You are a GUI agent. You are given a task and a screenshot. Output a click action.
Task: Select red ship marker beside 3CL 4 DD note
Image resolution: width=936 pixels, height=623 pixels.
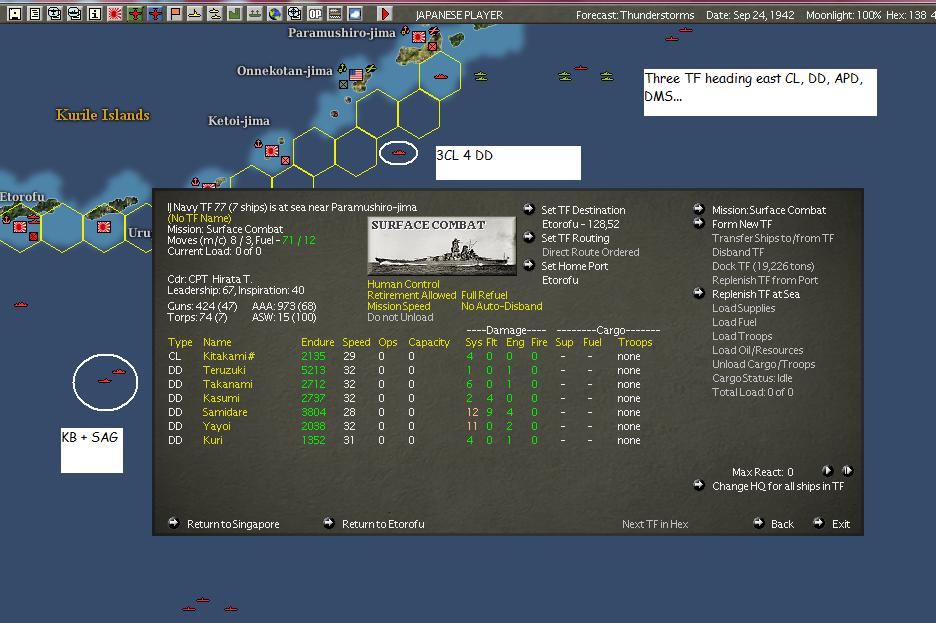[399, 153]
